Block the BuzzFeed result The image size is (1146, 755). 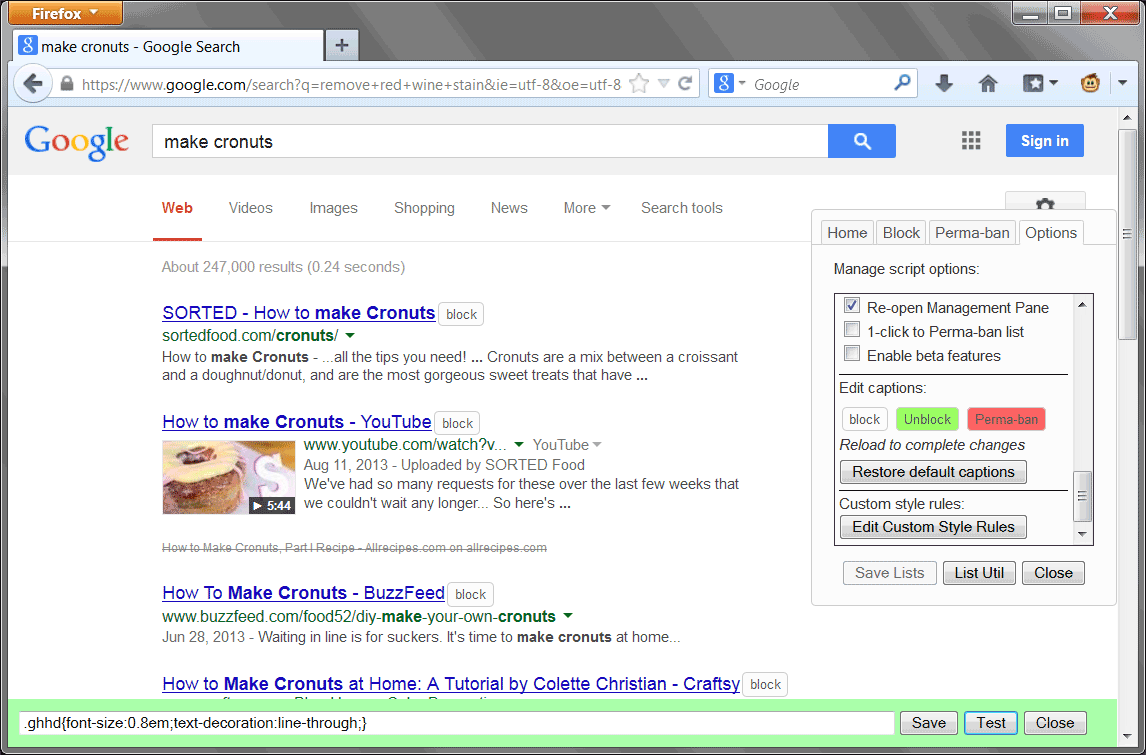[471, 594]
